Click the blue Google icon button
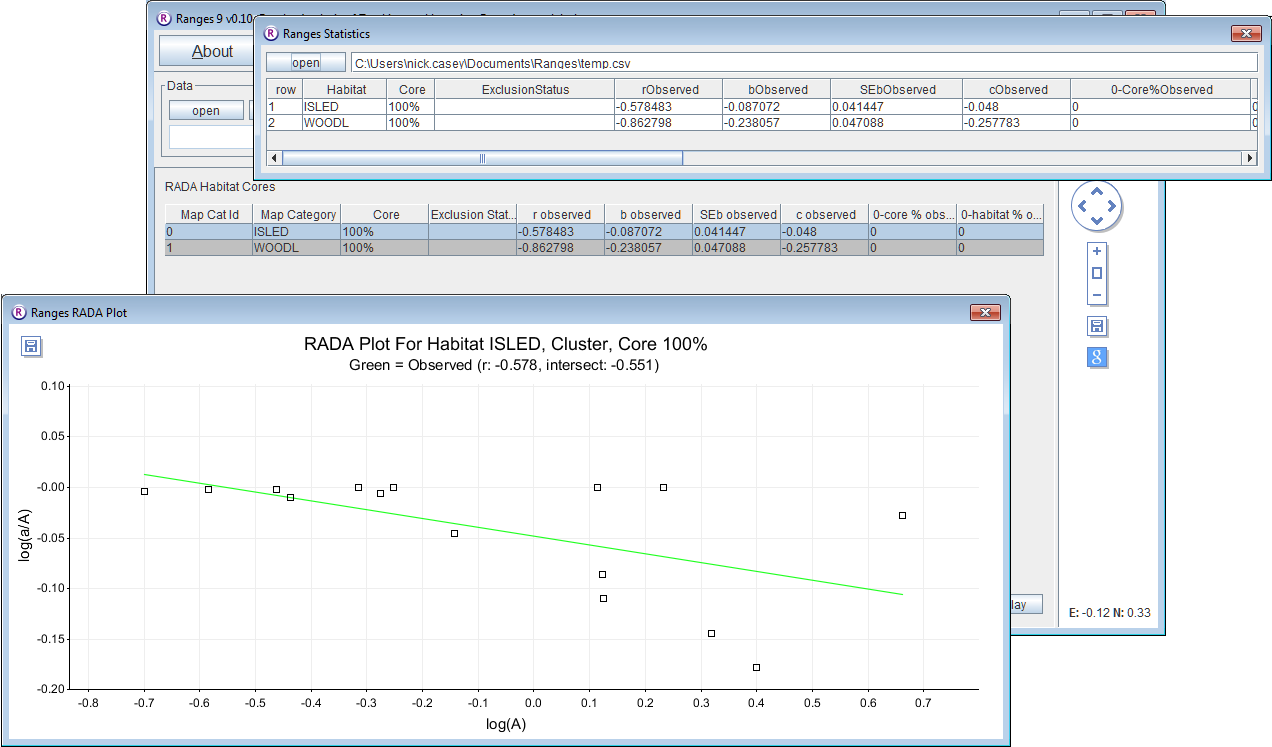This screenshot has height=747, width=1272. (1097, 357)
